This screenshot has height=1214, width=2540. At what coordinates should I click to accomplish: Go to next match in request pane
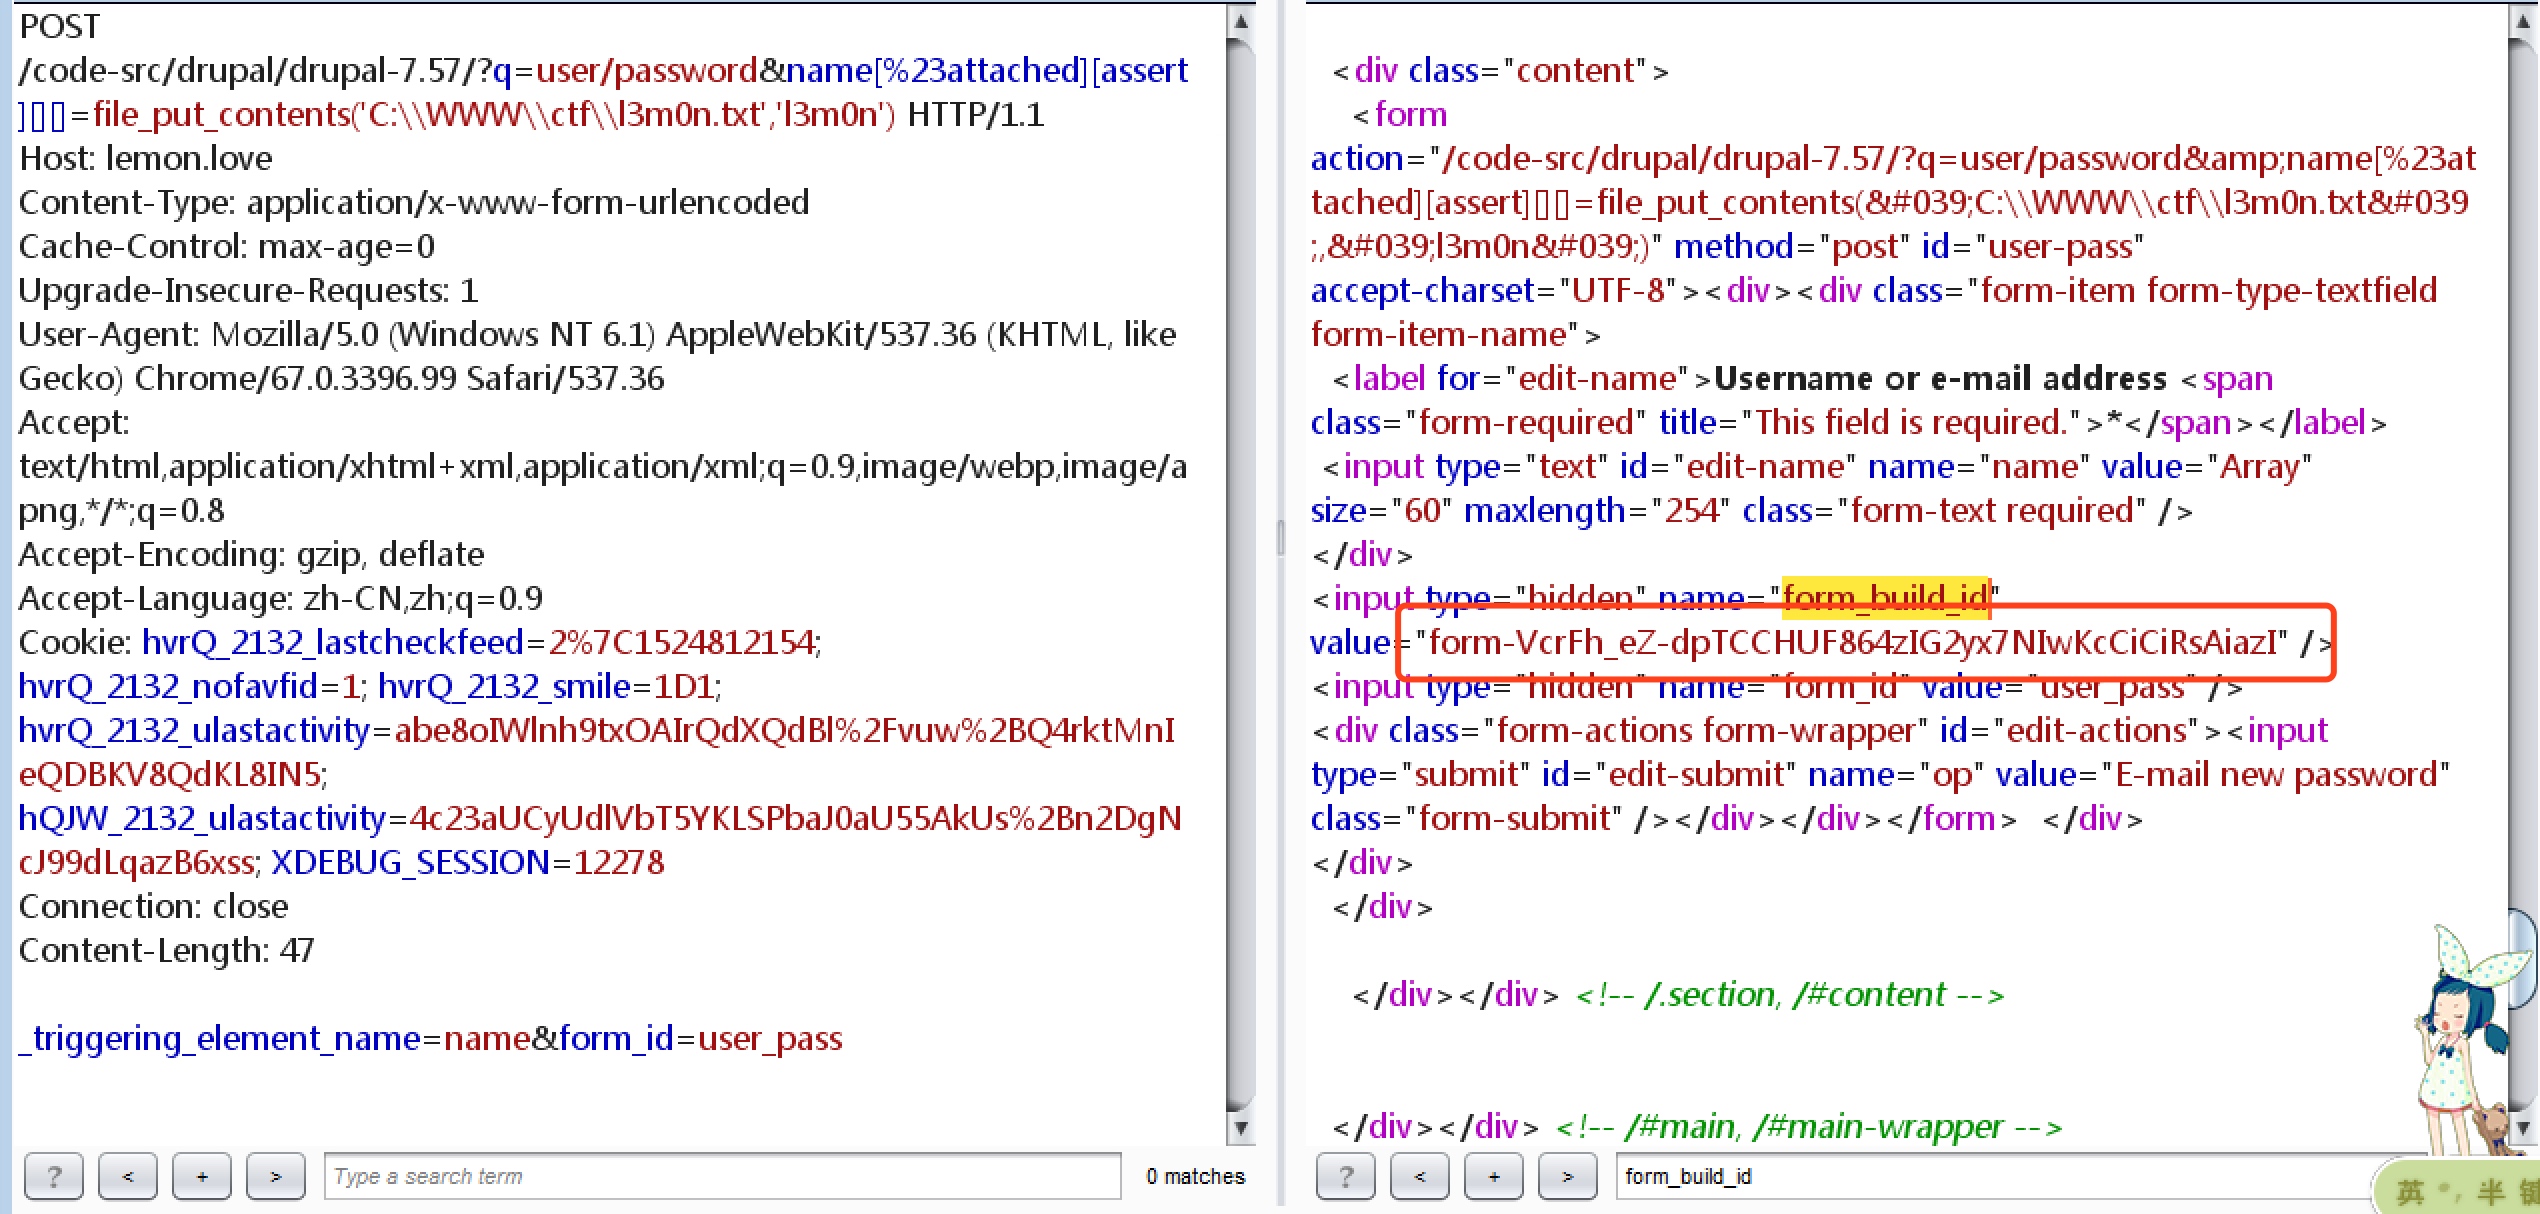click(x=275, y=1176)
